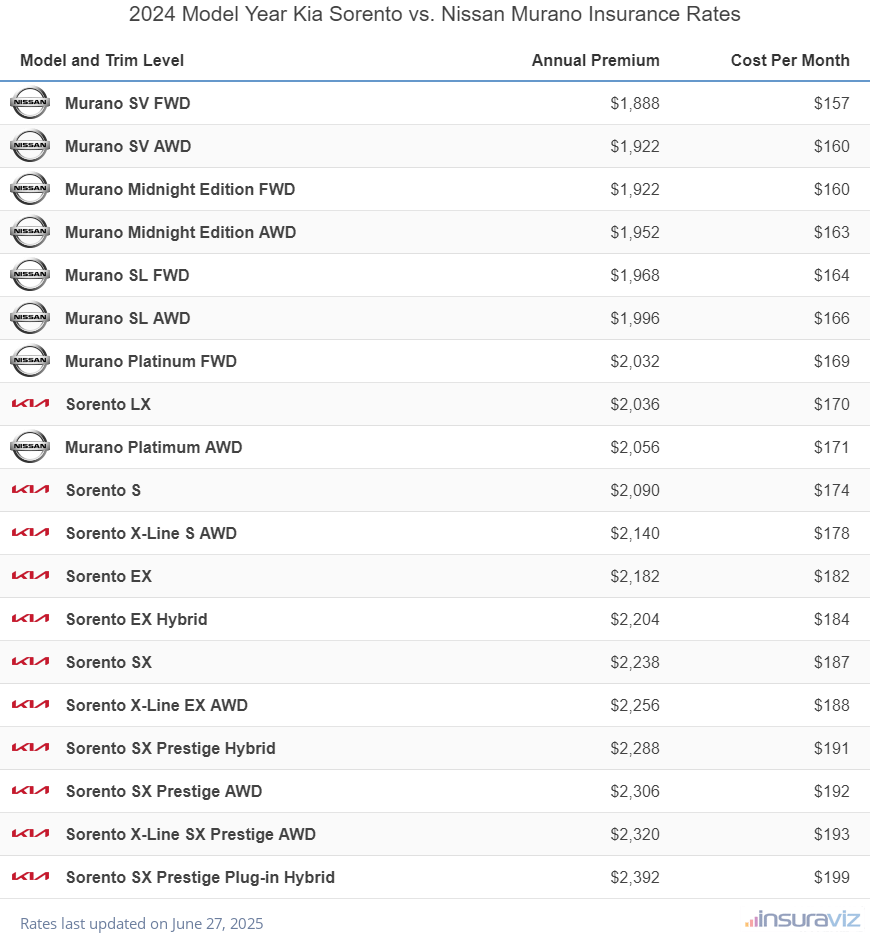Click the 'Model and Trim Level' column header

tap(102, 60)
